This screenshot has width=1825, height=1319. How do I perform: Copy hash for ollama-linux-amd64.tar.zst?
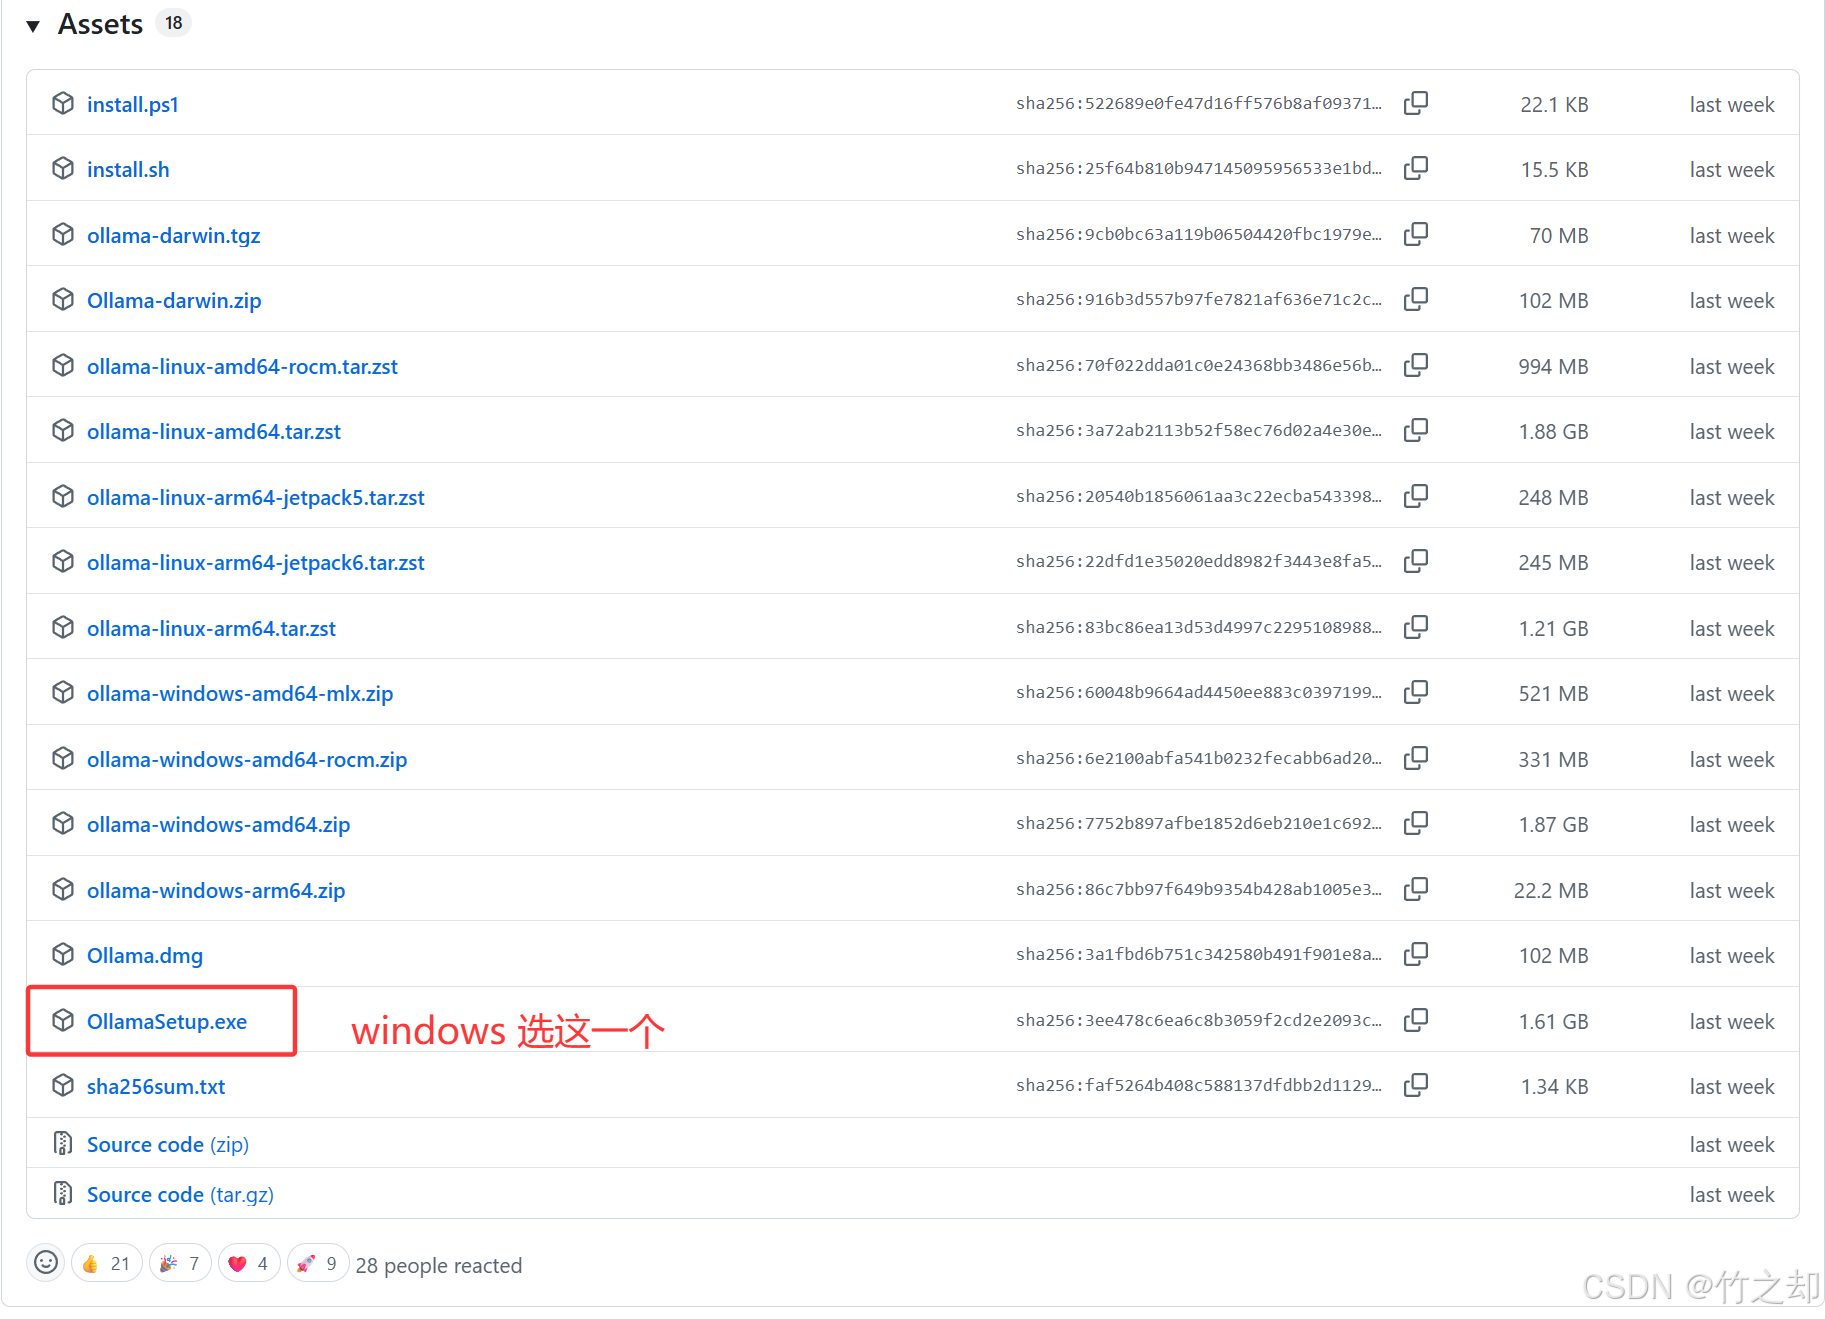[x=1416, y=430]
